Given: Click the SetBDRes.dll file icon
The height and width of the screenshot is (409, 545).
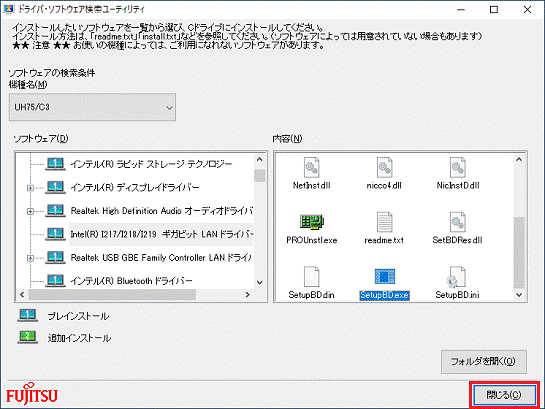Looking at the screenshot, I should click(457, 222).
